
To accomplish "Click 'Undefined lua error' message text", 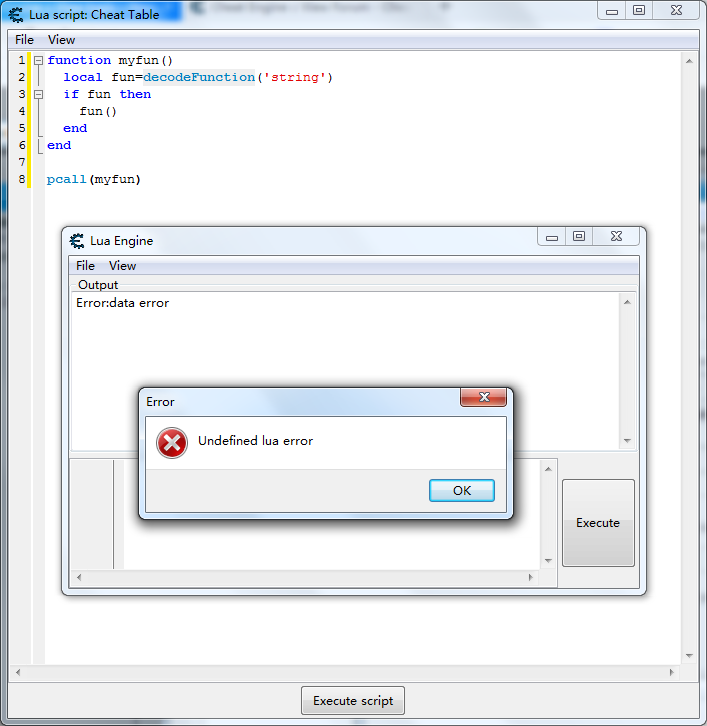I will tap(255, 441).
